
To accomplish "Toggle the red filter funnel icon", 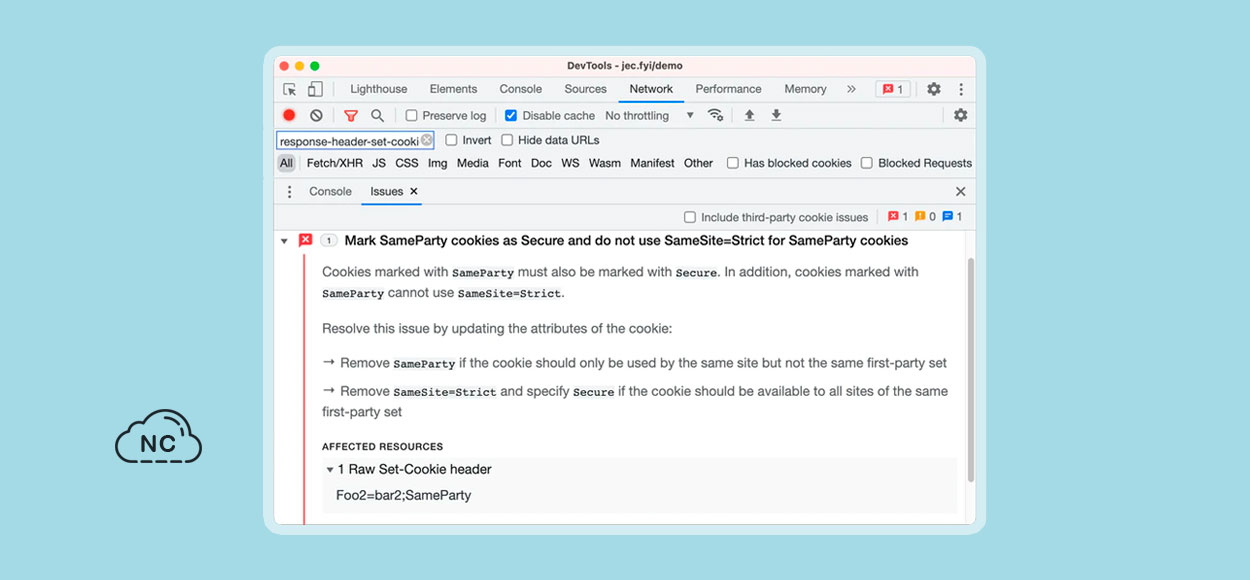I will pos(351,116).
